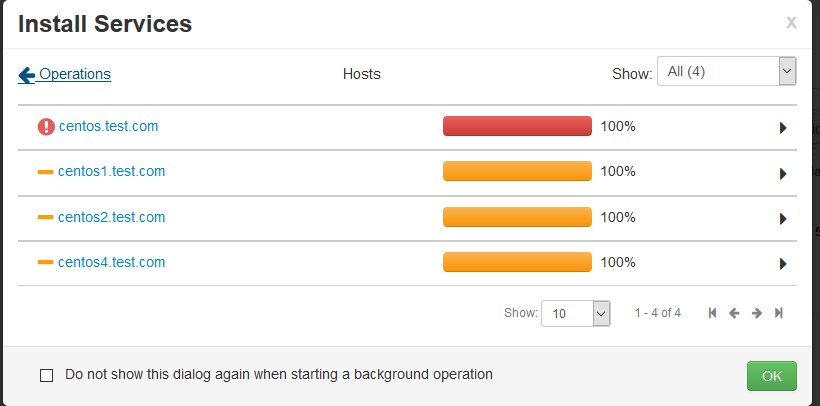Open the rows-per-page dropdown showing 10
820x406 pixels.
[575, 313]
